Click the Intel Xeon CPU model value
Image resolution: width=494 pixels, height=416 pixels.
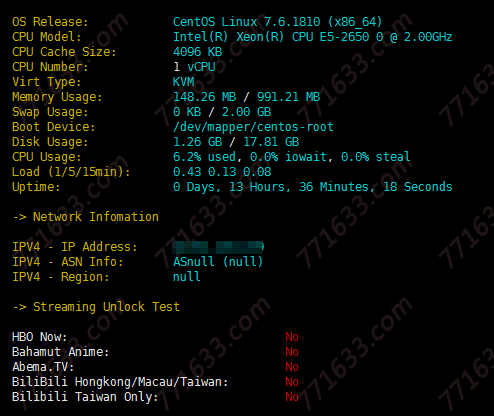point(313,37)
